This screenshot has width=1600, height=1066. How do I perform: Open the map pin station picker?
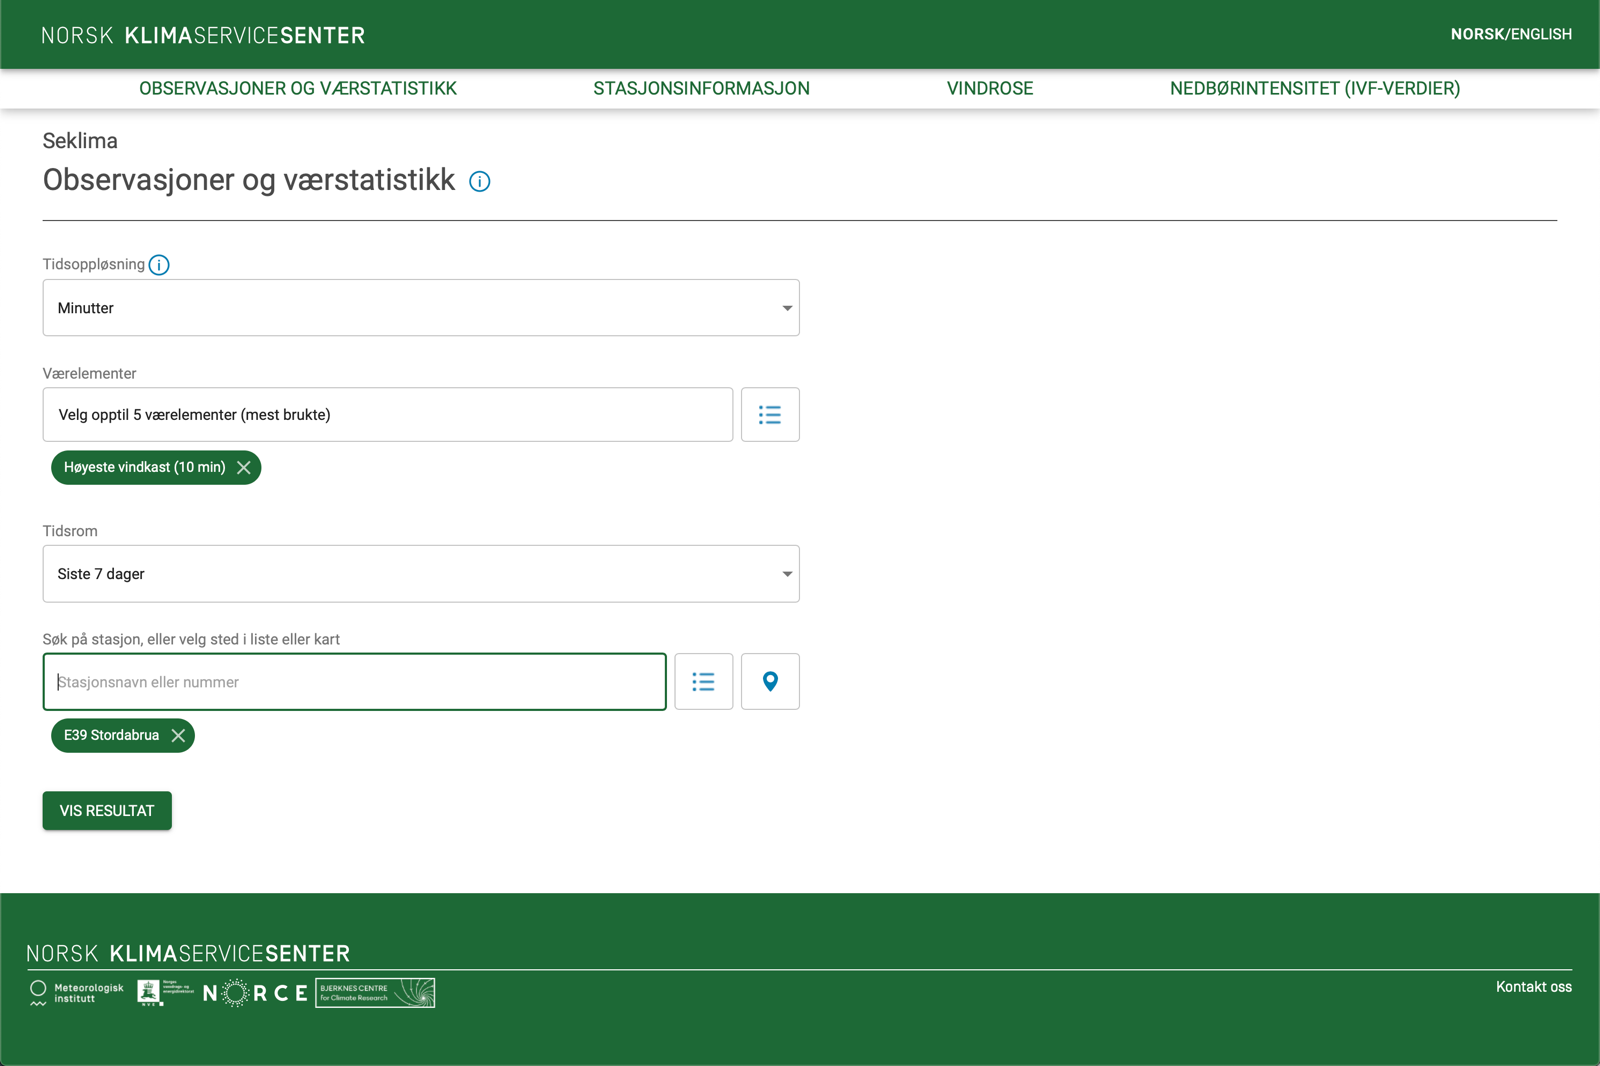(x=770, y=682)
